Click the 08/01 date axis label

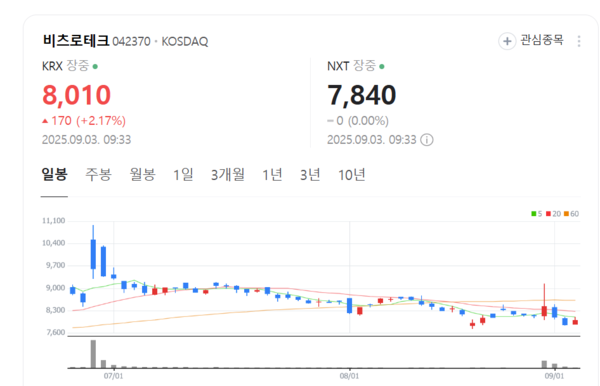349,376
